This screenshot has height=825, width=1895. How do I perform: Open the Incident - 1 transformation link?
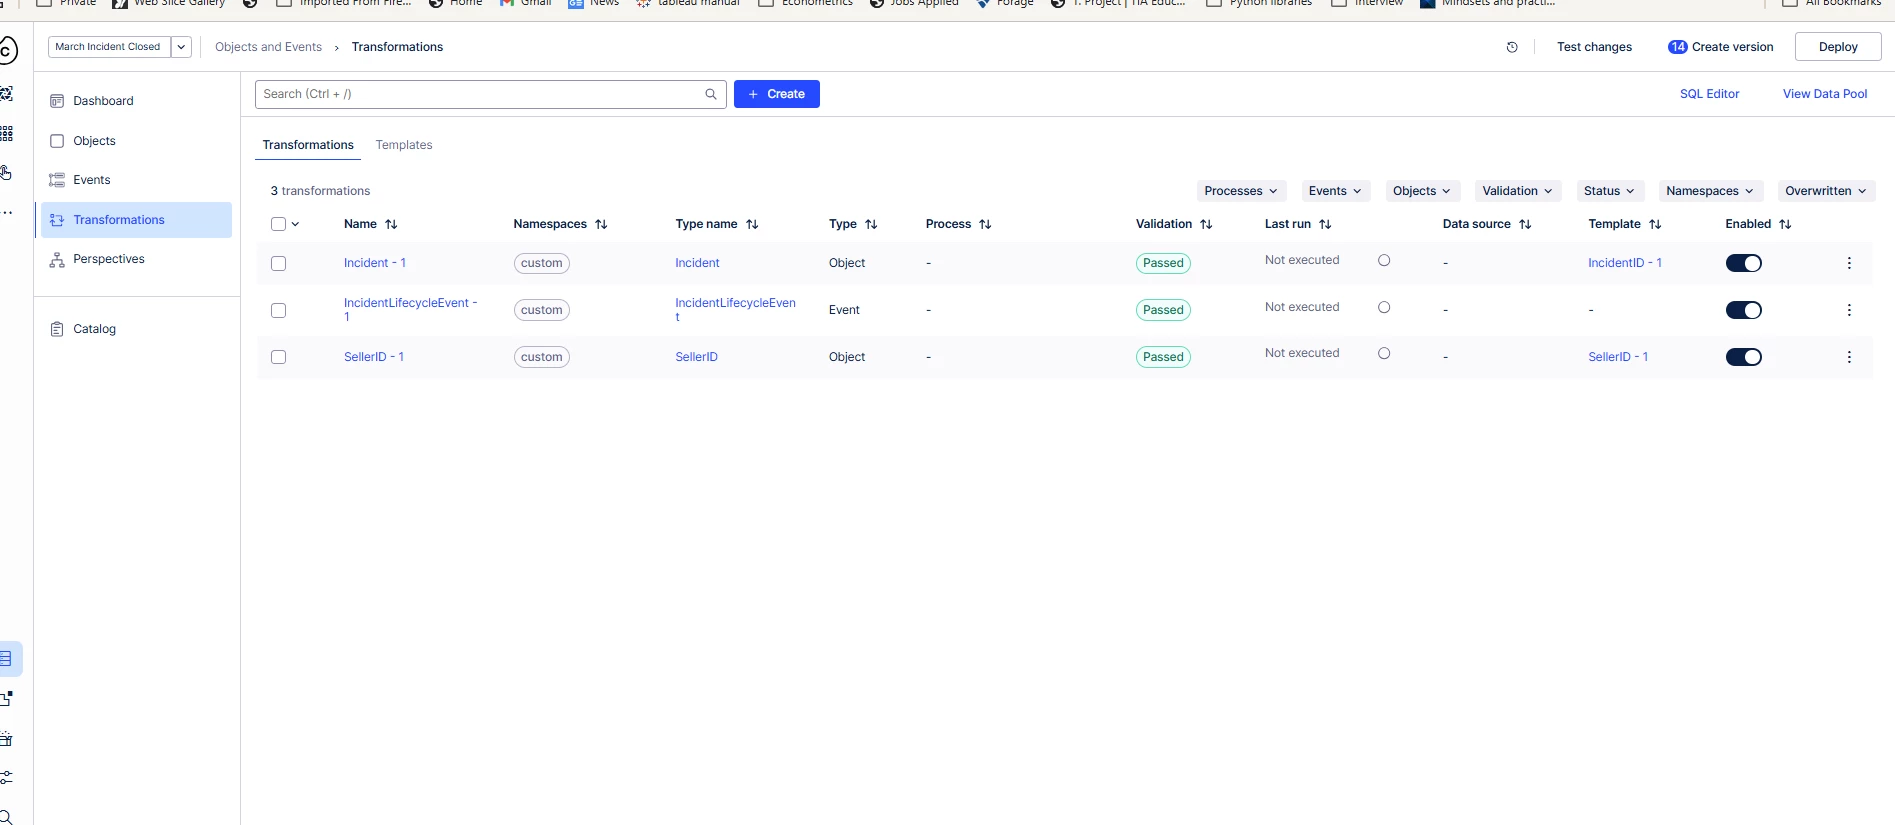pyautogui.click(x=375, y=263)
